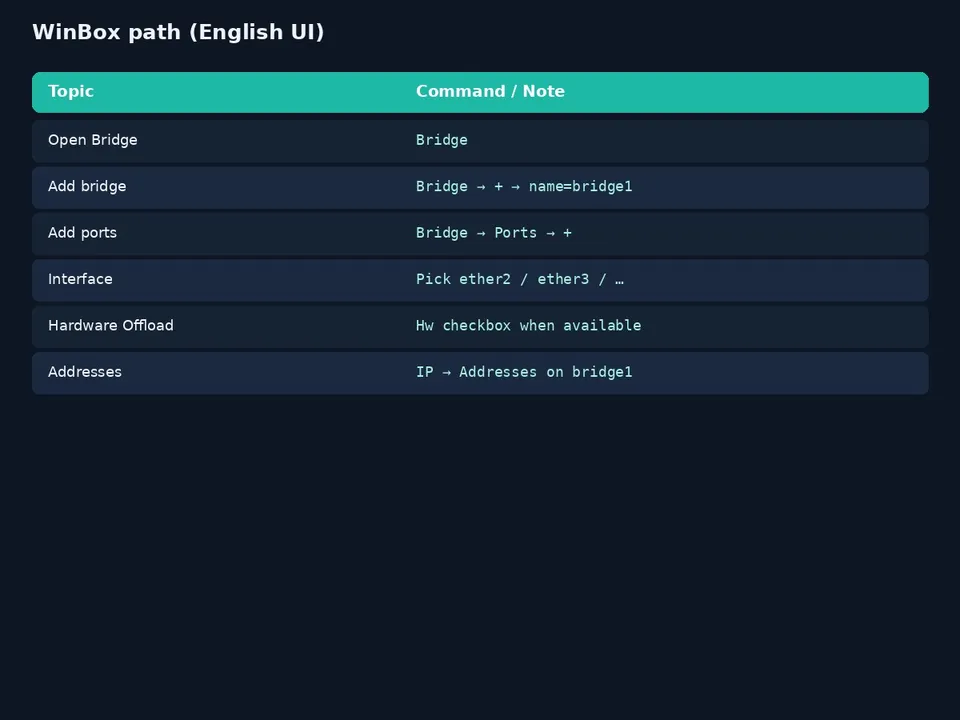Select the 'Interface' topic cell
960x720 pixels.
[x=80, y=279]
